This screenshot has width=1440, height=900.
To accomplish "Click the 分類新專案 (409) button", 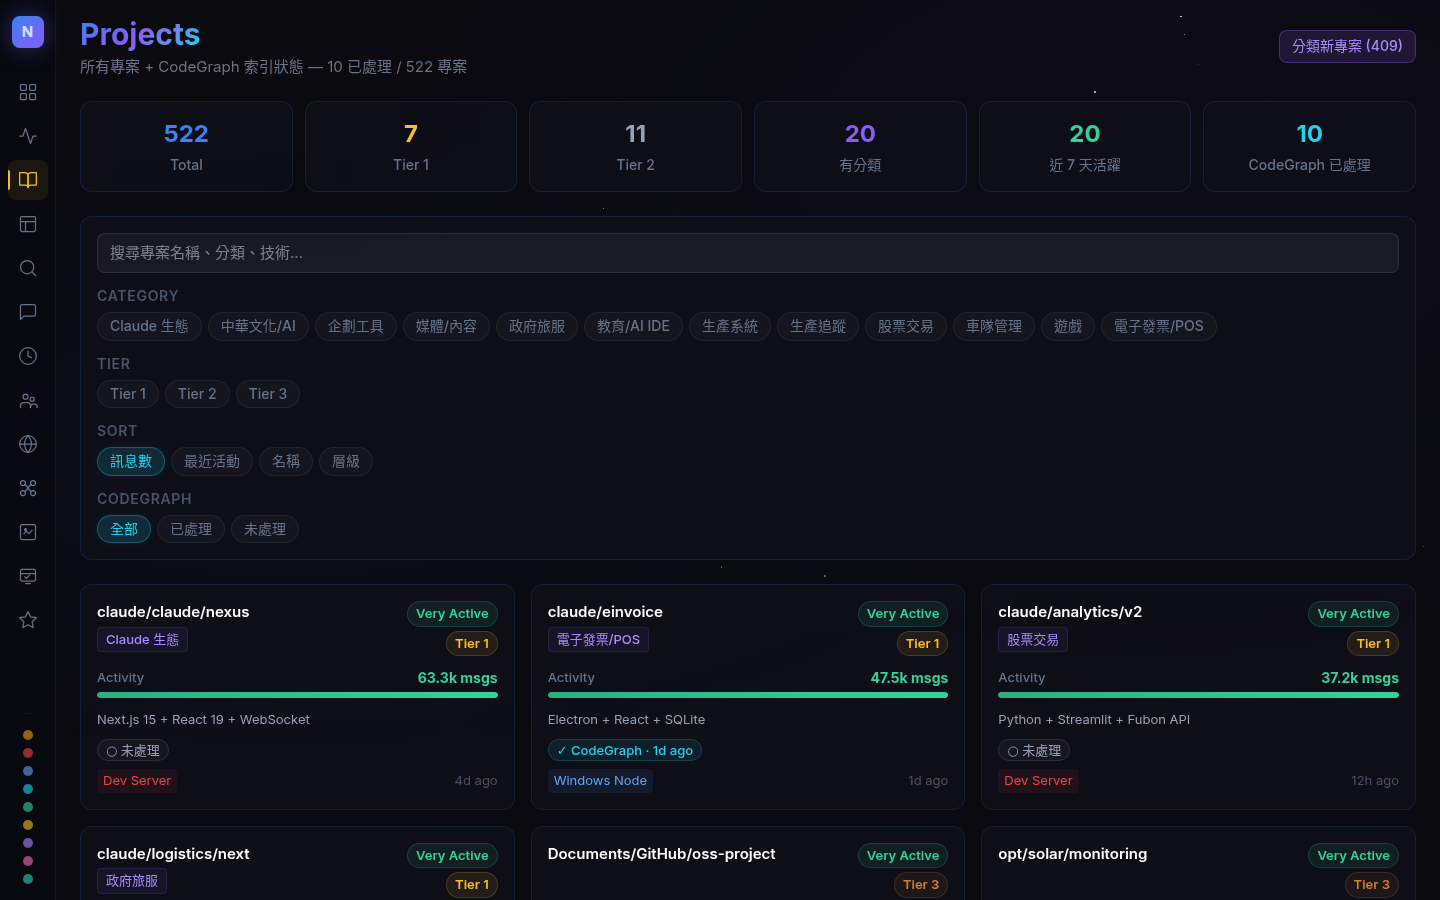I will pos(1347,46).
